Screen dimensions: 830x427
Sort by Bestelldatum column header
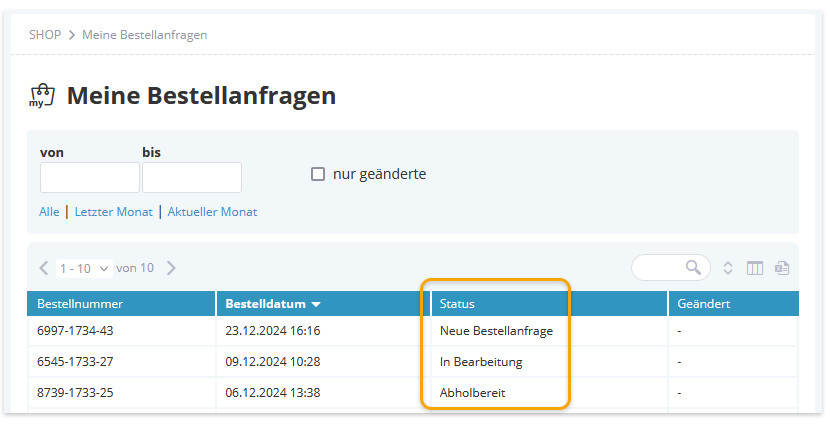pos(323,304)
